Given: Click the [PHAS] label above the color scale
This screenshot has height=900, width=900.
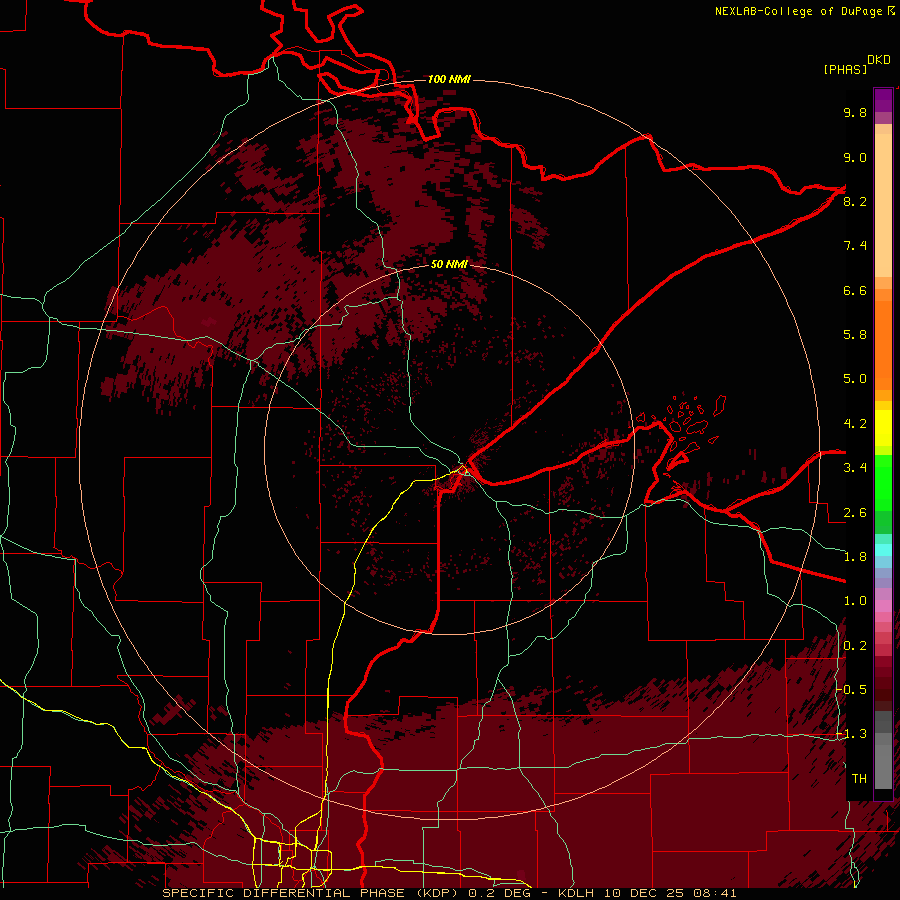Looking at the screenshot, I should [845, 69].
